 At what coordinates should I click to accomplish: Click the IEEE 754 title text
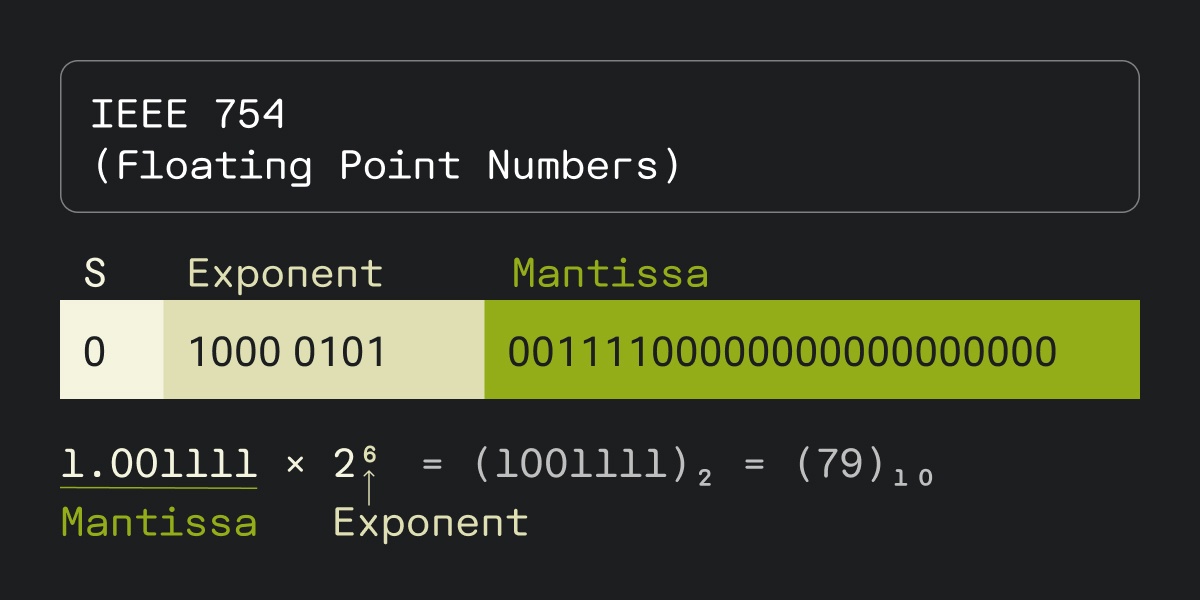coord(188,114)
